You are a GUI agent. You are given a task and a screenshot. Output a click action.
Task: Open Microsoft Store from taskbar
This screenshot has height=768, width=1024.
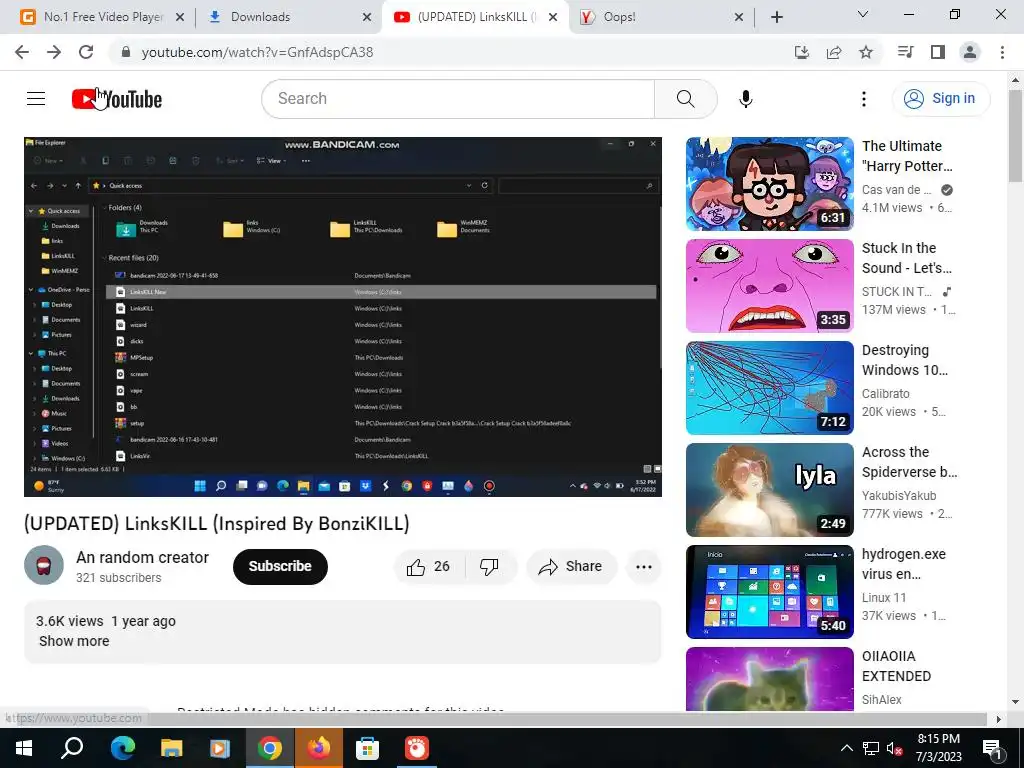click(x=368, y=748)
